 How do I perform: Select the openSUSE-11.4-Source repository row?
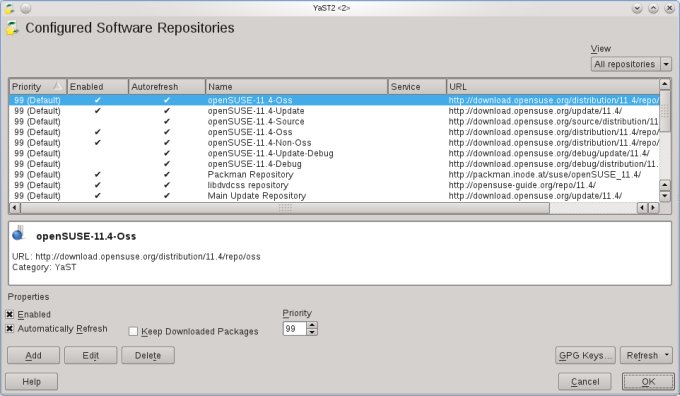tap(334, 121)
